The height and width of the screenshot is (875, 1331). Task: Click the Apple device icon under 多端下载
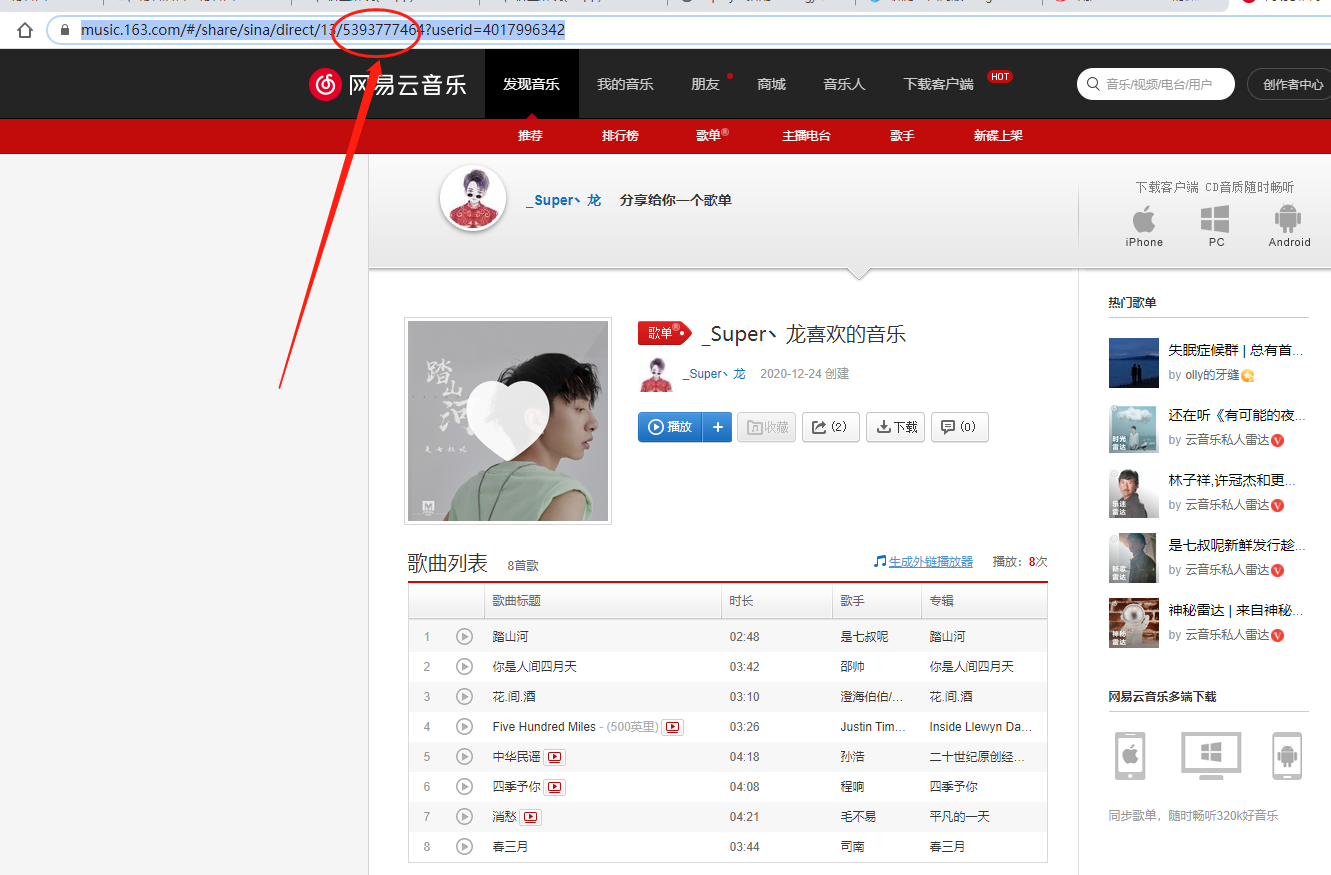(1130, 755)
